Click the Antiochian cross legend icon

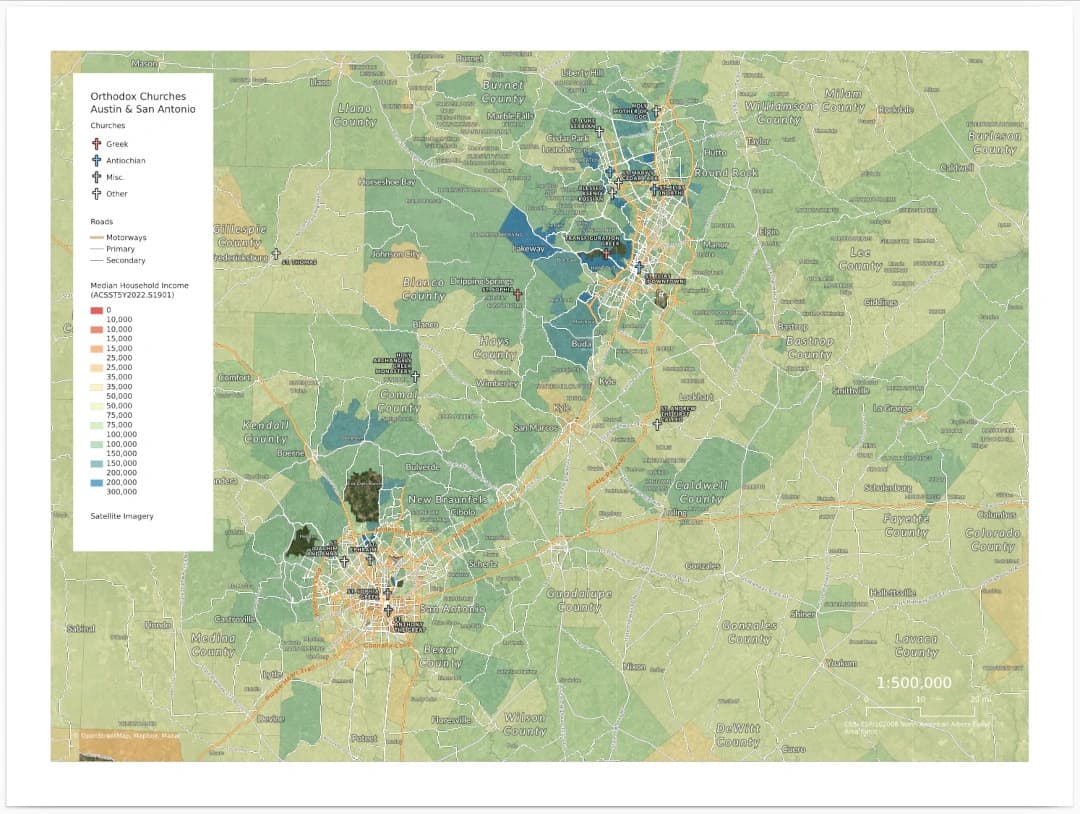click(96, 160)
